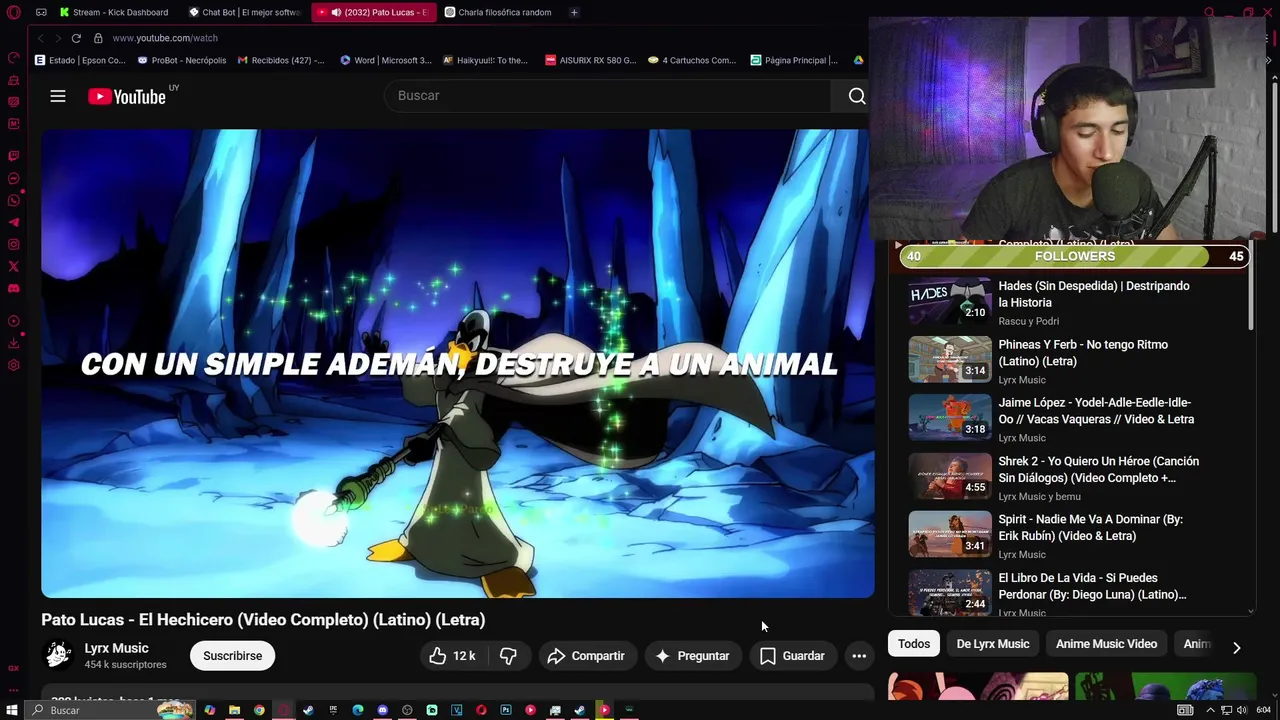The height and width of the screenshot is (720, 1280).
Task: Open a new browser tab with plus
Action: coord(574,12)
